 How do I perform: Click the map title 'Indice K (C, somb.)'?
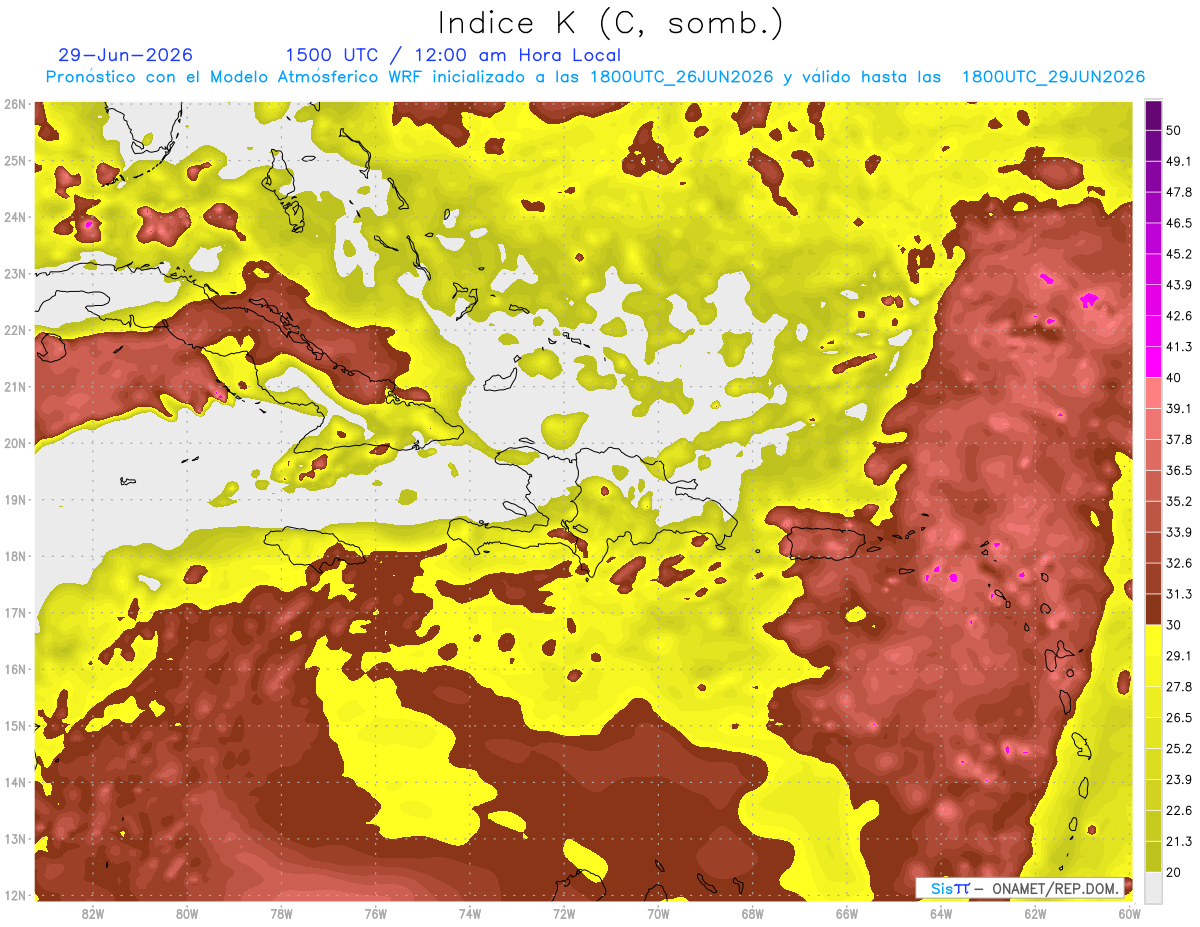pos(611,23)
